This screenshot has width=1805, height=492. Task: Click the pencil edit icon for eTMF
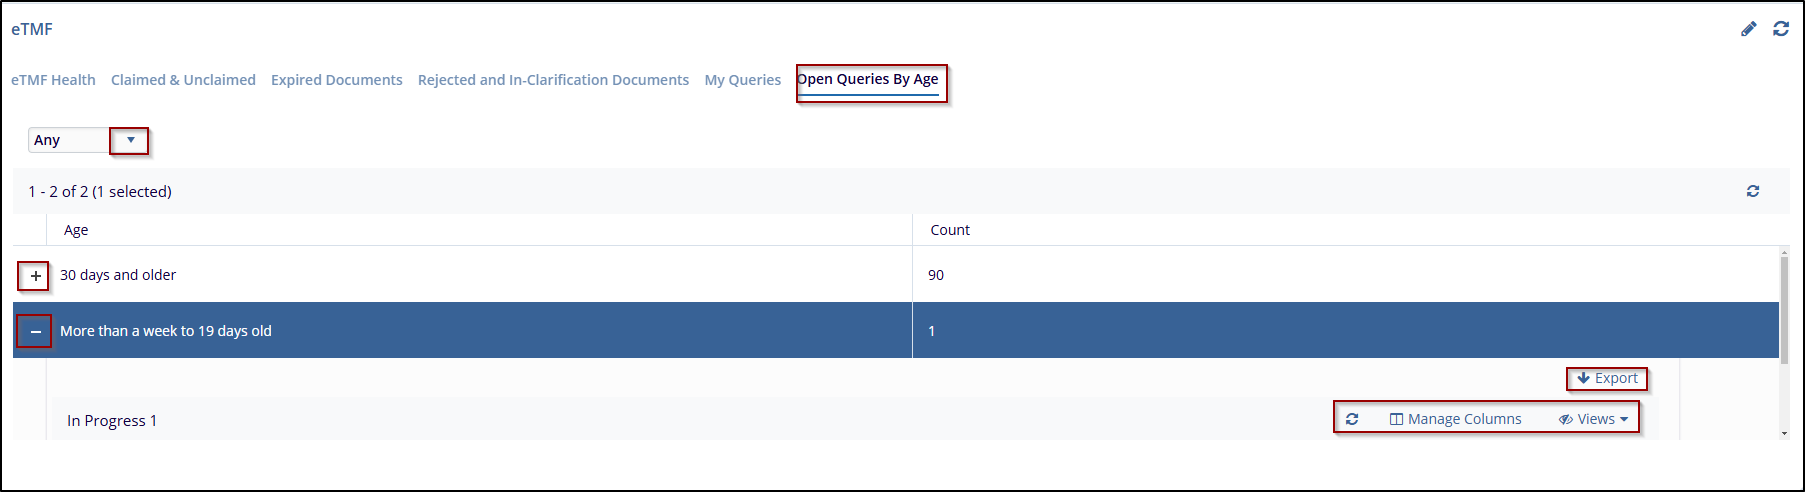click(x=1748, y=29)
